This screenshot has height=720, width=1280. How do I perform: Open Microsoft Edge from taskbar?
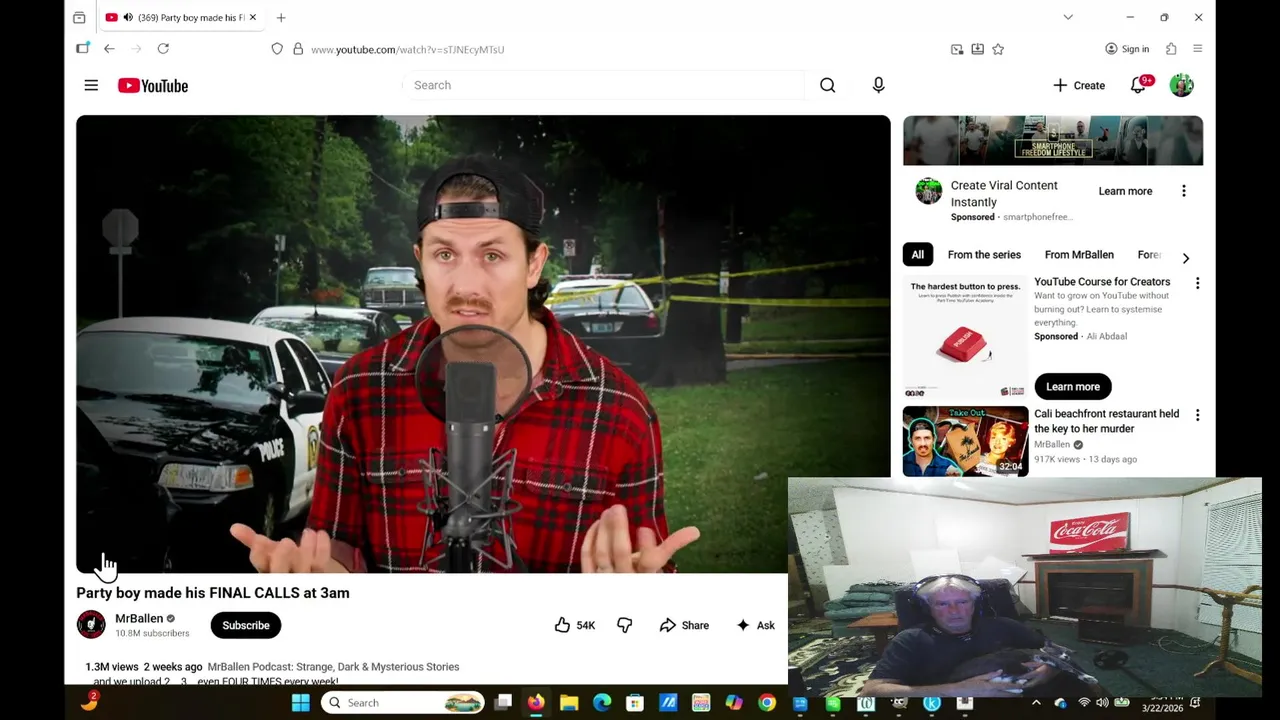(x=602, y=703)
